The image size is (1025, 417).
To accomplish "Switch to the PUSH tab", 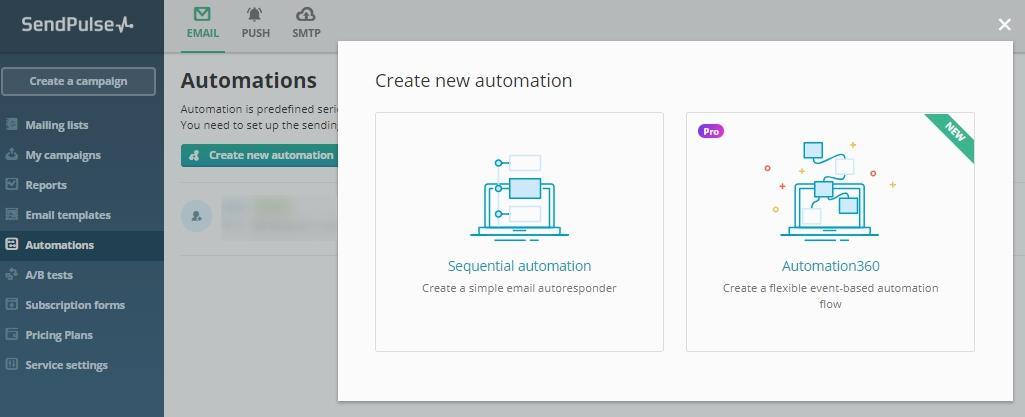I will pos(256,26).
